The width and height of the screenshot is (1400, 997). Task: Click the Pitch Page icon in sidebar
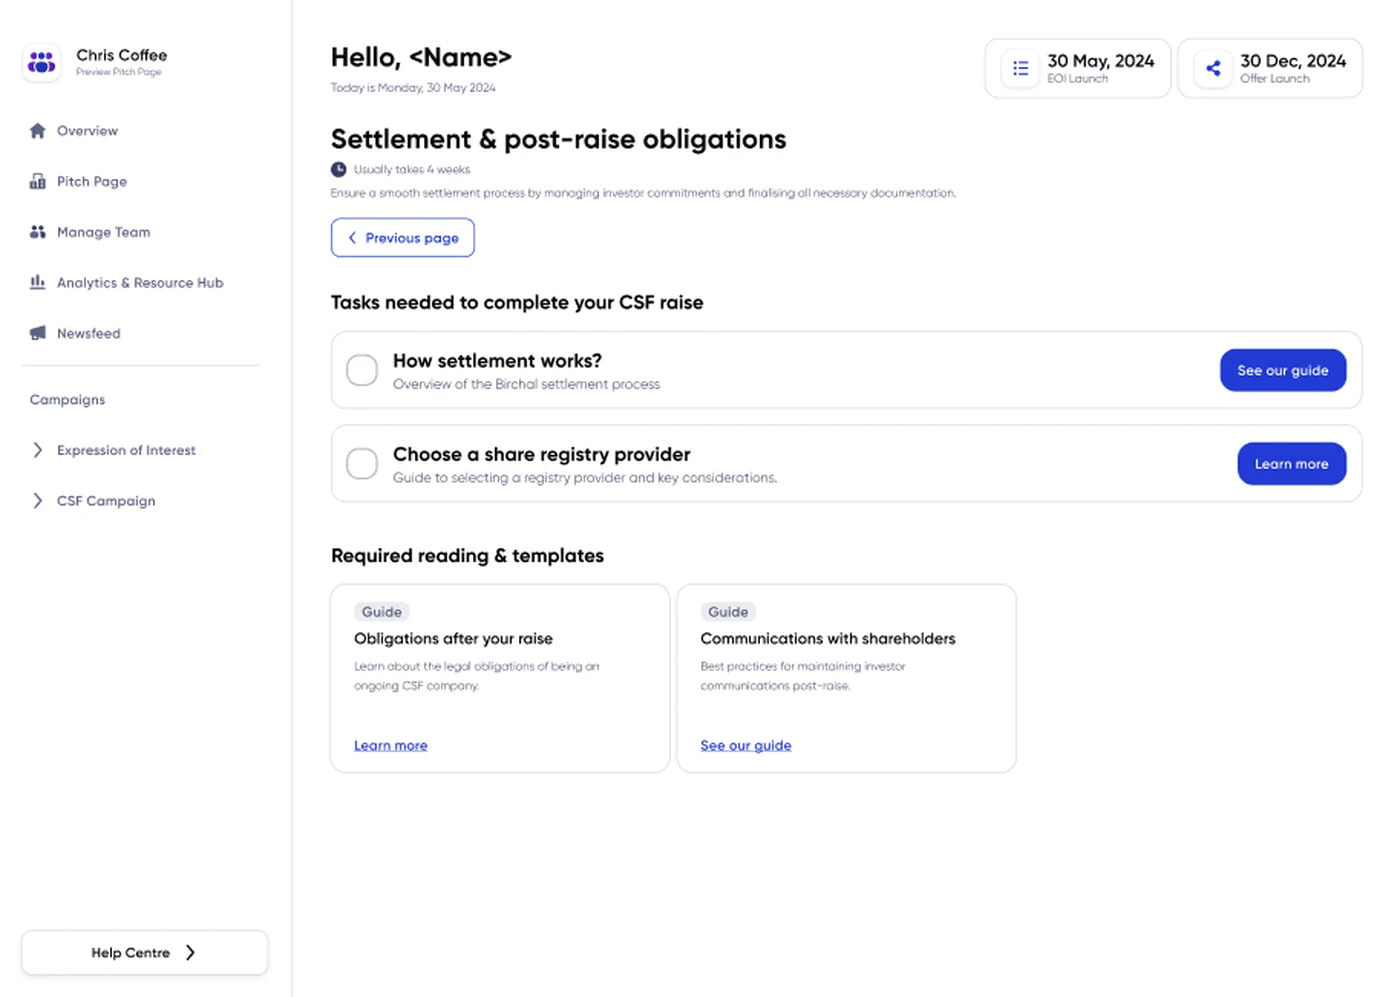(38, 181)
